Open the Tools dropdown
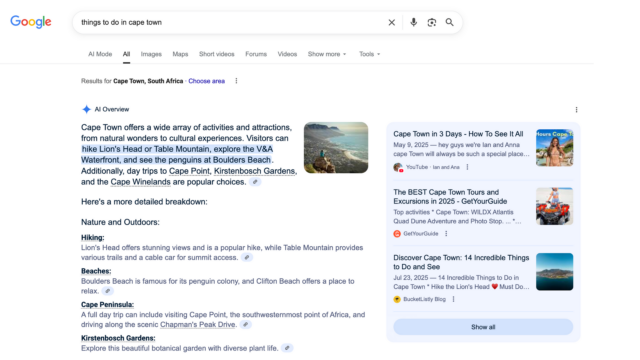640x360 pixels. [369, 54]
